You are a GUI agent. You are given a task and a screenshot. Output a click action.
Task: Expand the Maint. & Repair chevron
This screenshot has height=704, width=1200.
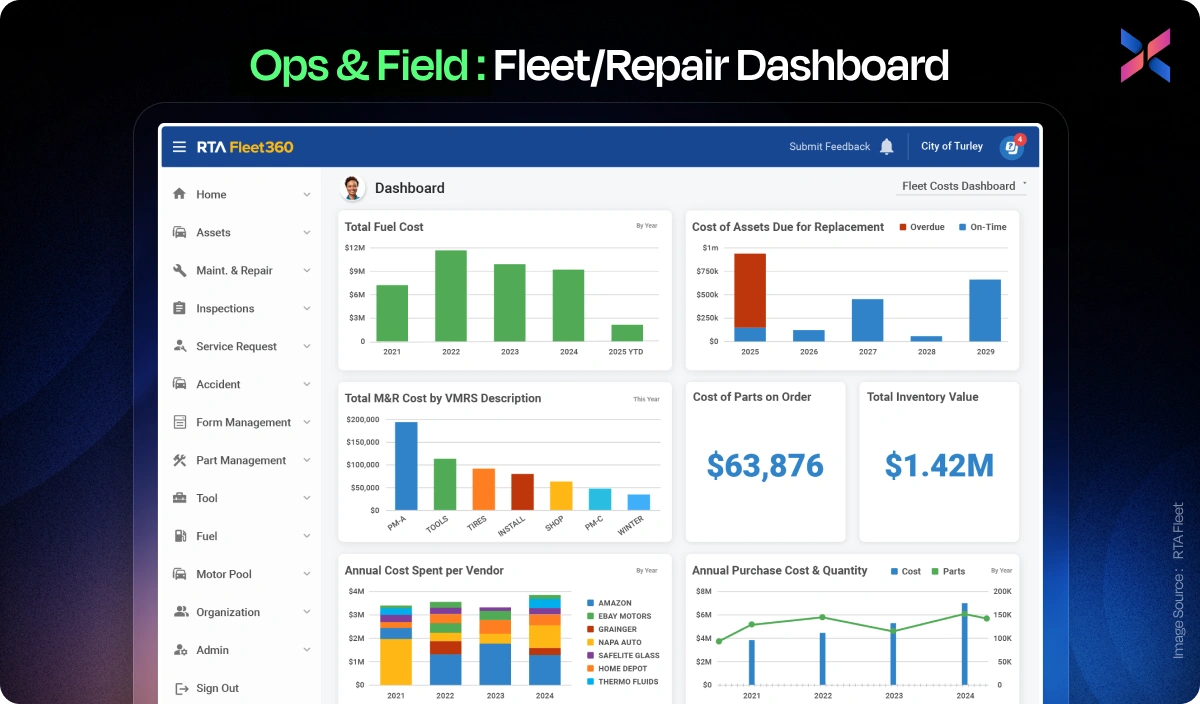point(307,271)
